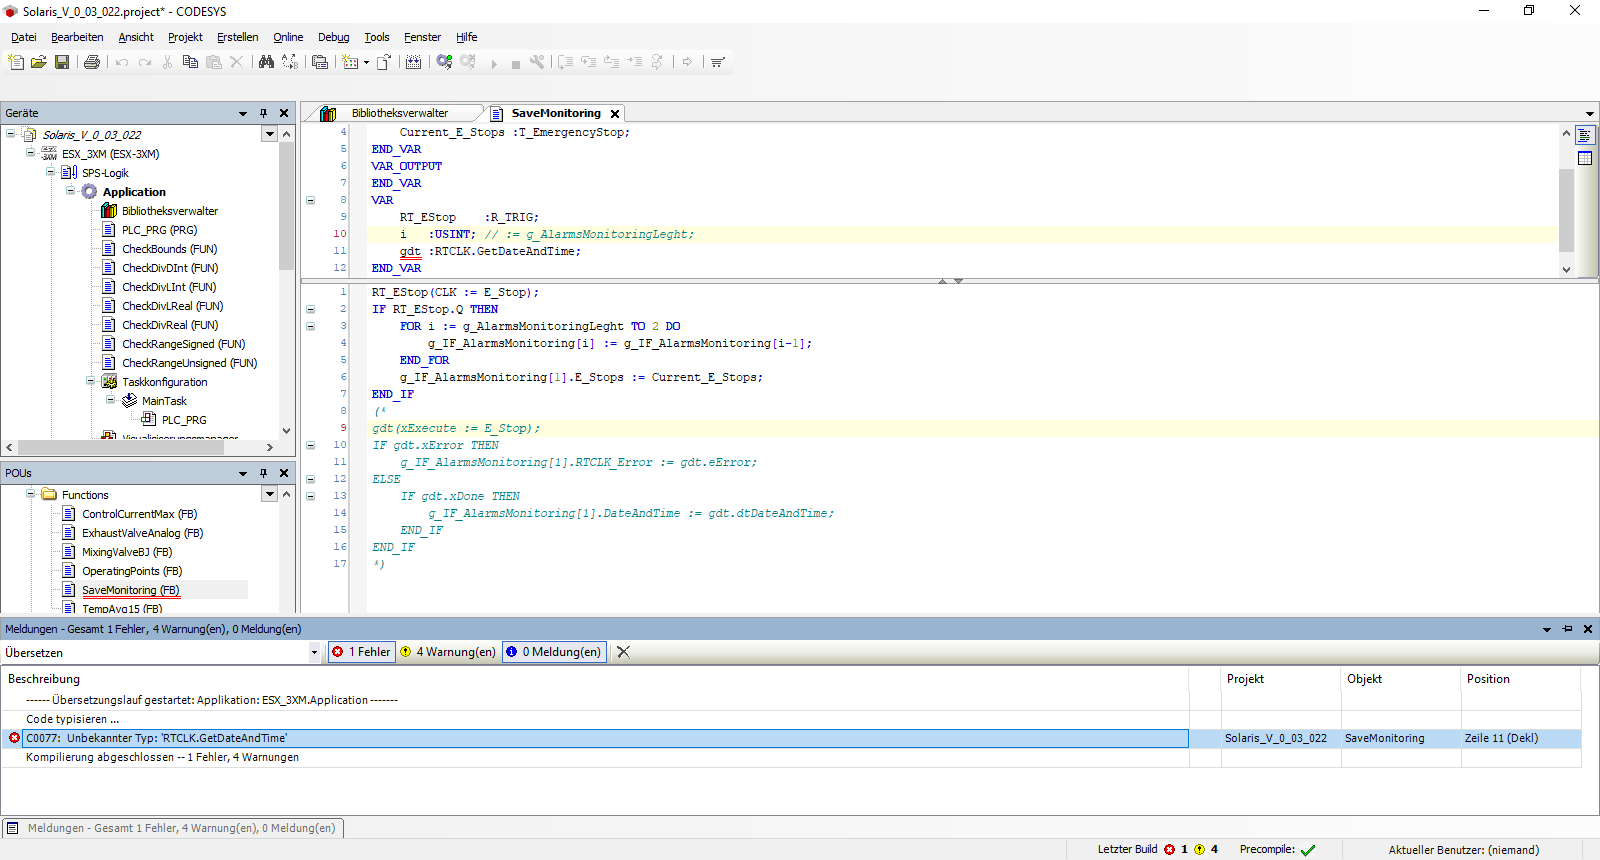1600x860 pixels.
Task: Switch to the Bibliotheksverwalter tab
Action: coord(399,113)
